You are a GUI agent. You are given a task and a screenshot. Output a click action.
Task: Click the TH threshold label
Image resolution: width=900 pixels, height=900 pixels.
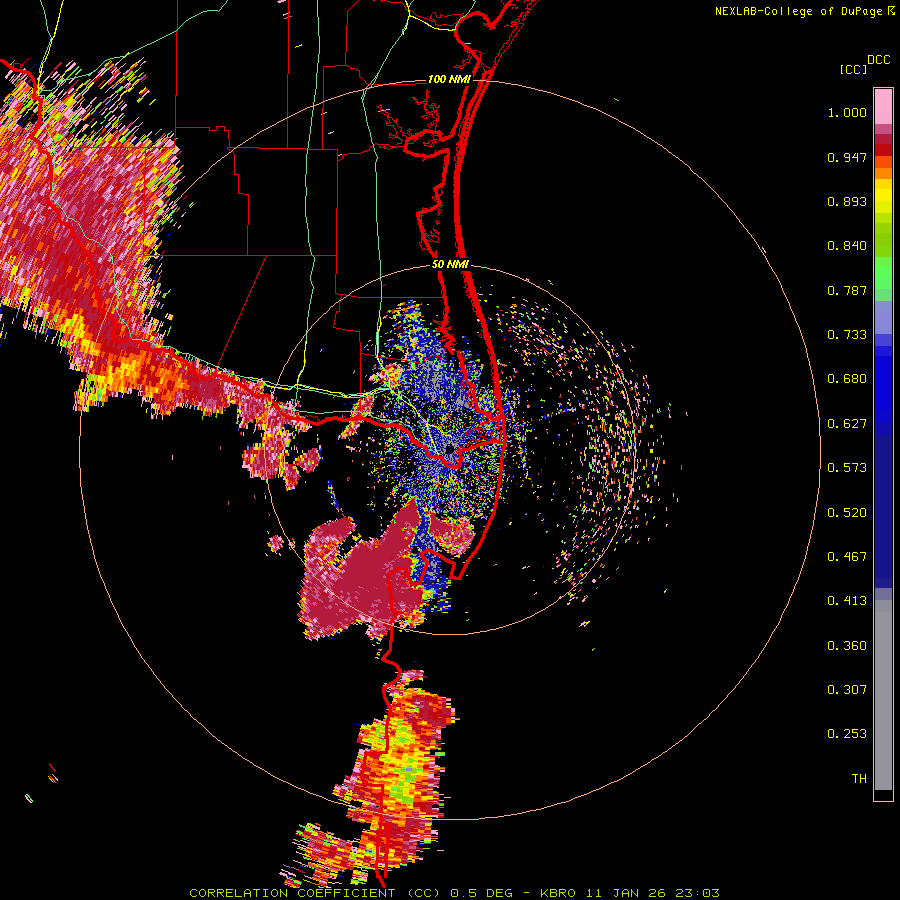[859, 779]
